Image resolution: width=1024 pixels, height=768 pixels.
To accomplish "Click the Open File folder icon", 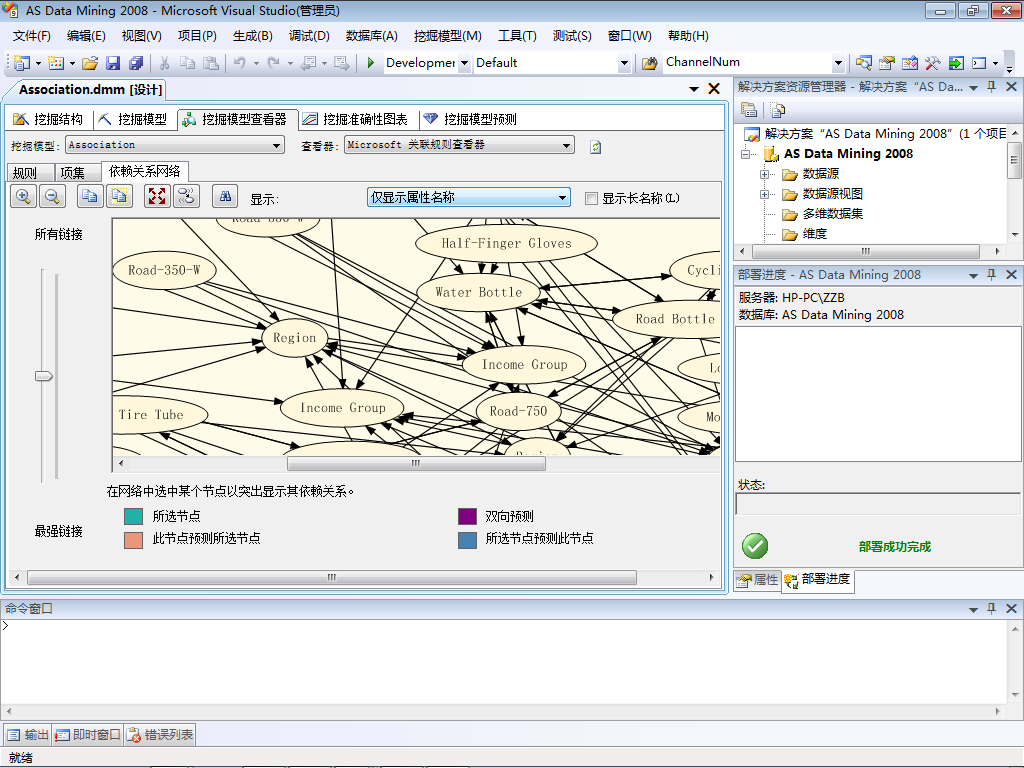I will click(90, 63).
